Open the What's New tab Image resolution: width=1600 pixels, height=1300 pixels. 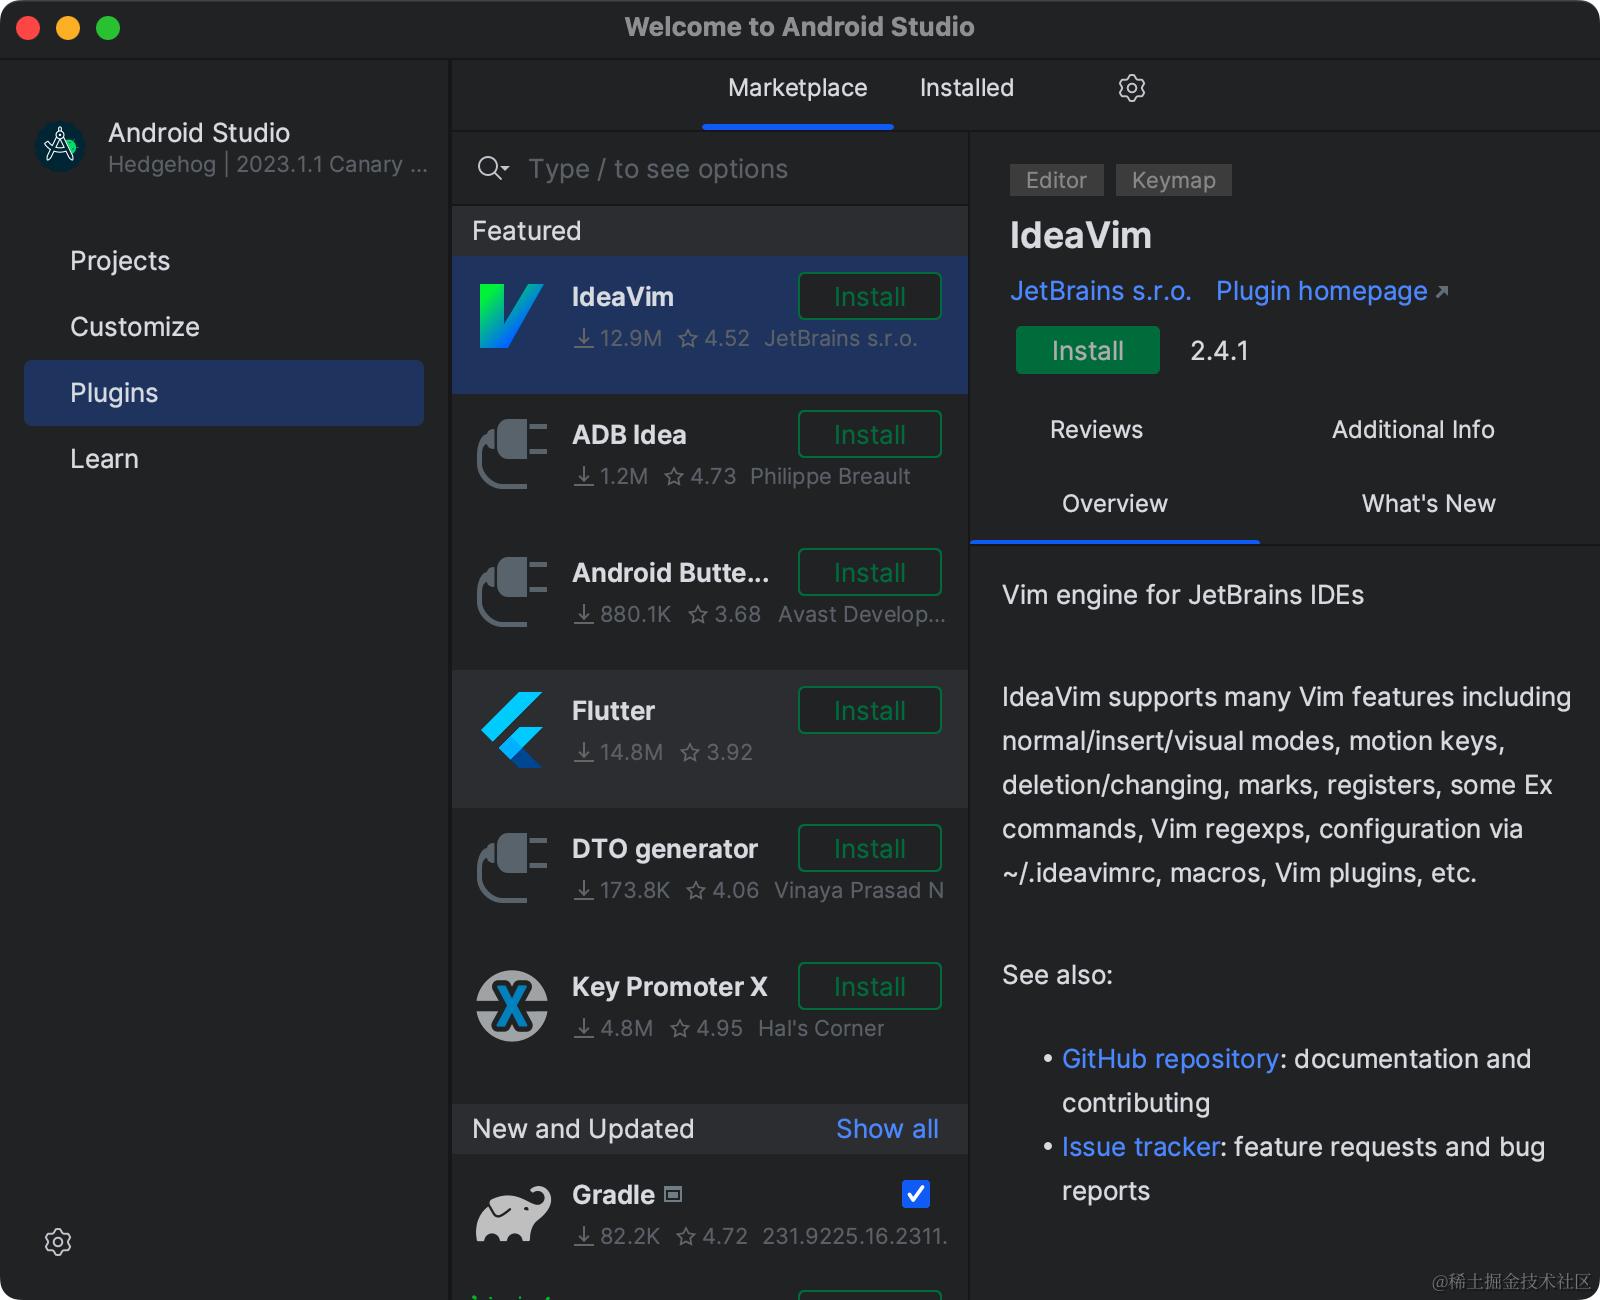(1428, 504)
